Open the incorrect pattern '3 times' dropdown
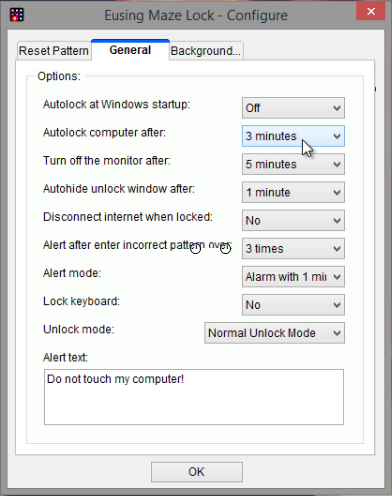The width and height of the screenshot is (392, 496). pyautogui.click(x=293, y=248)
